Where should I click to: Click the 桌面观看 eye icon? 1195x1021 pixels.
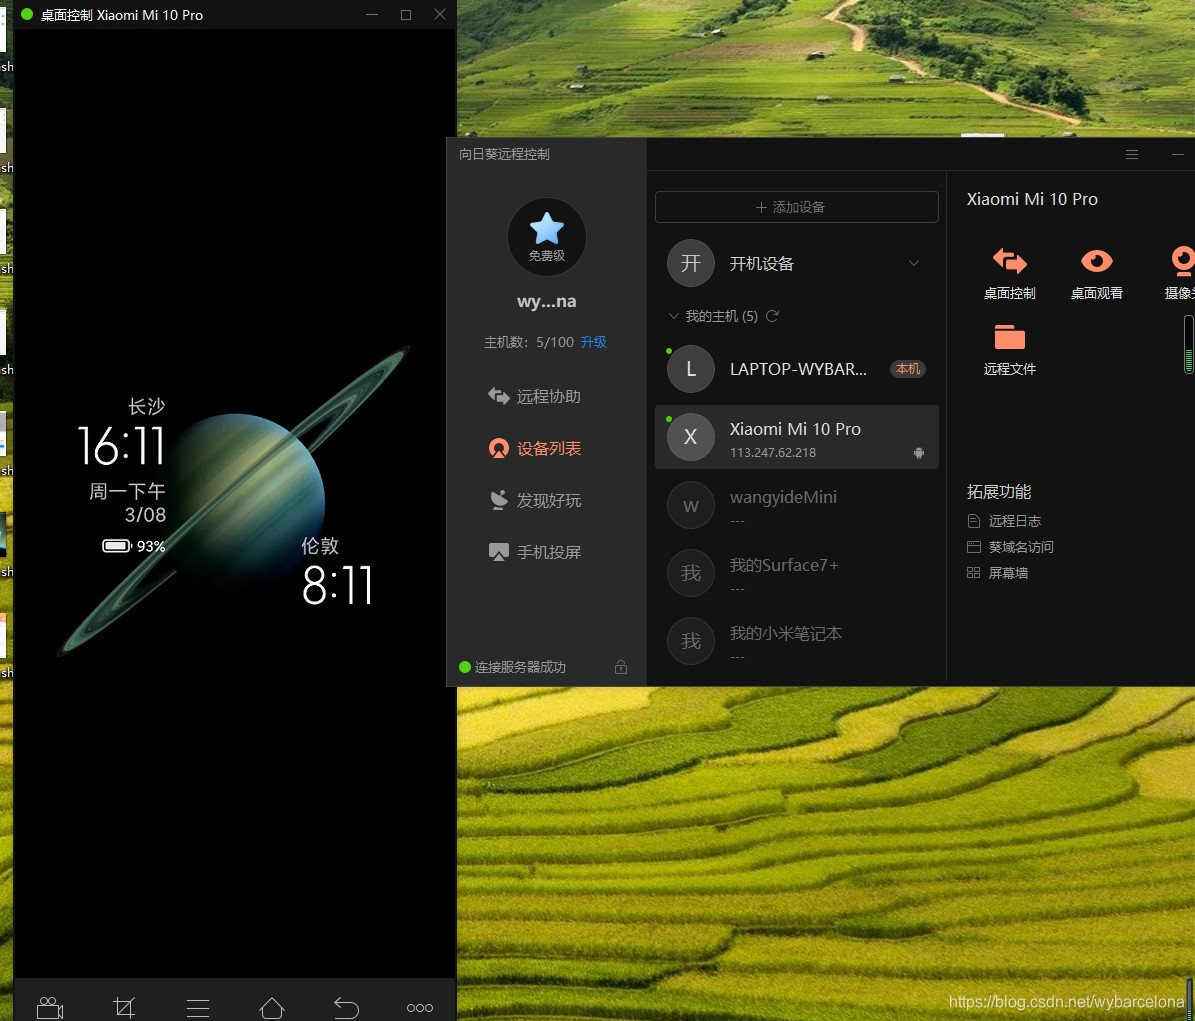pyautogui.click(x=1097, y=261)
